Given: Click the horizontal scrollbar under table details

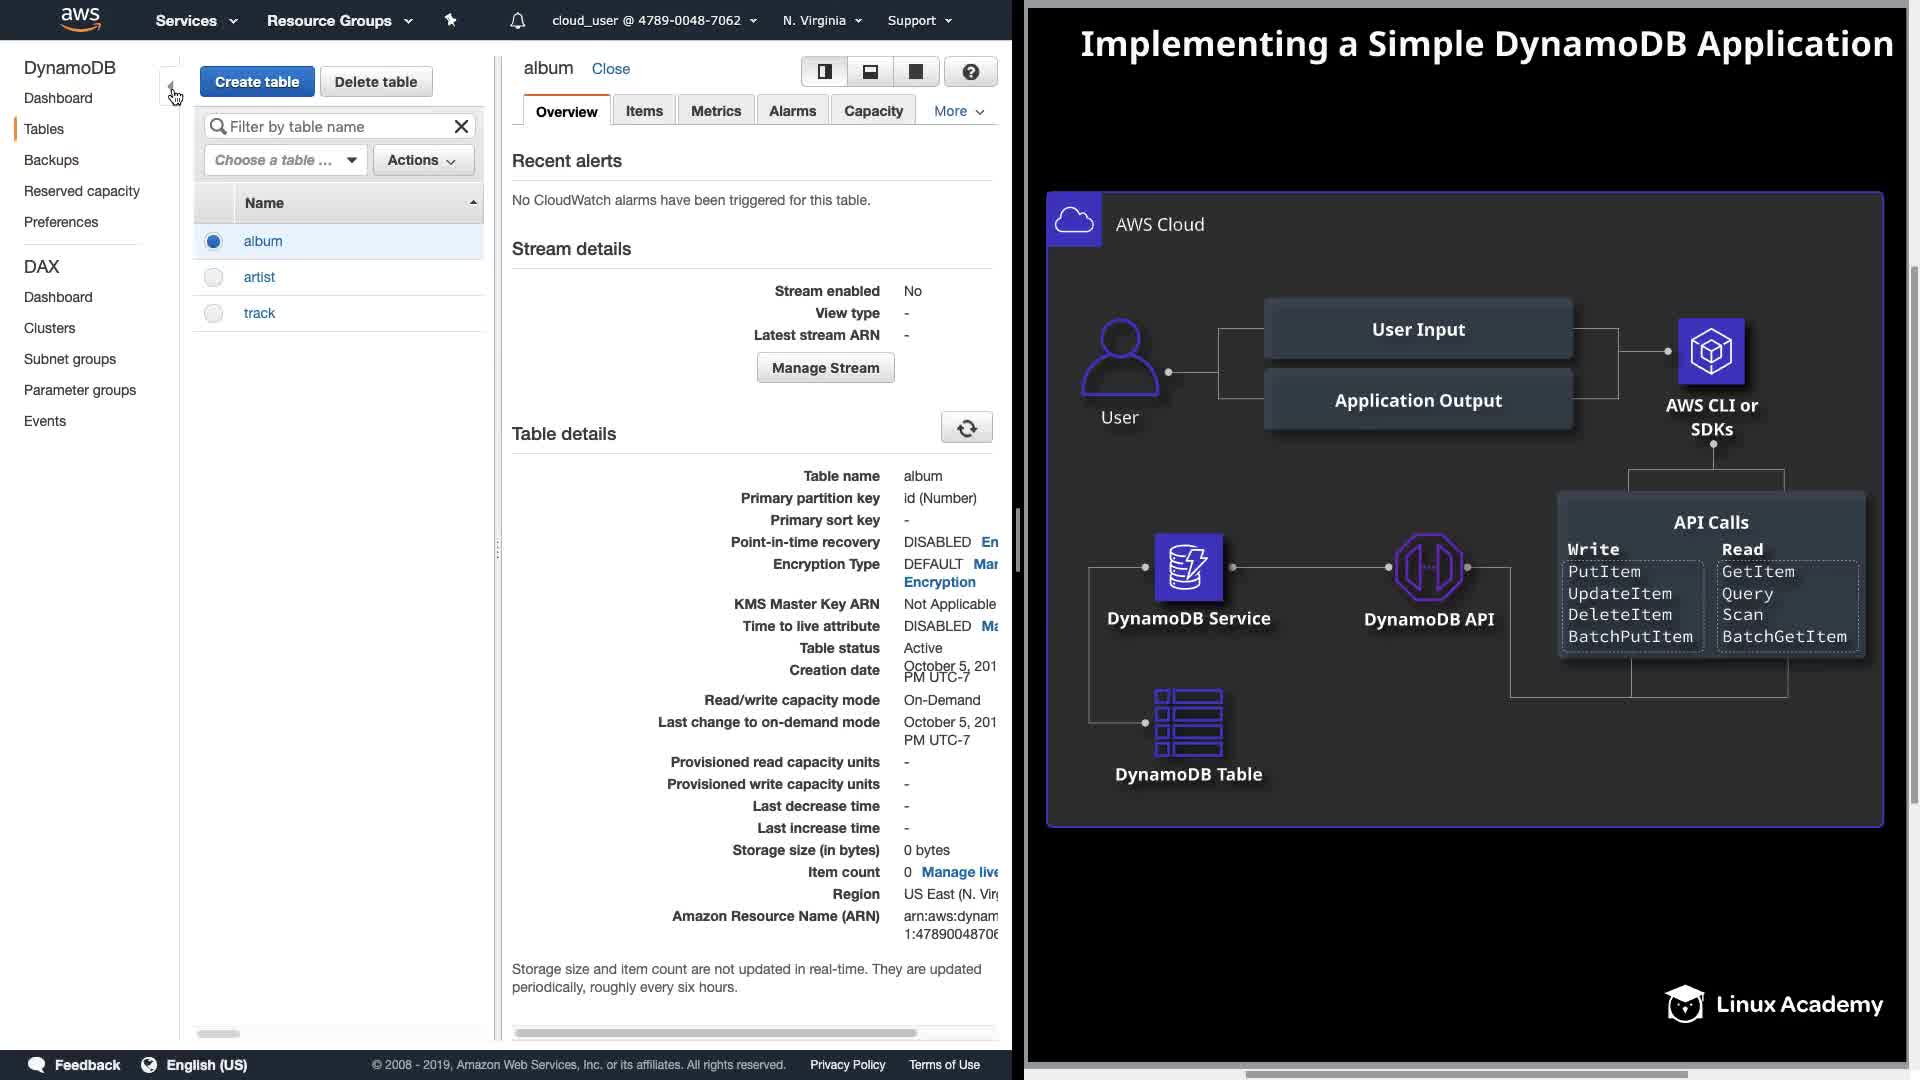Looking at the screenshot, I should 715,1033.
